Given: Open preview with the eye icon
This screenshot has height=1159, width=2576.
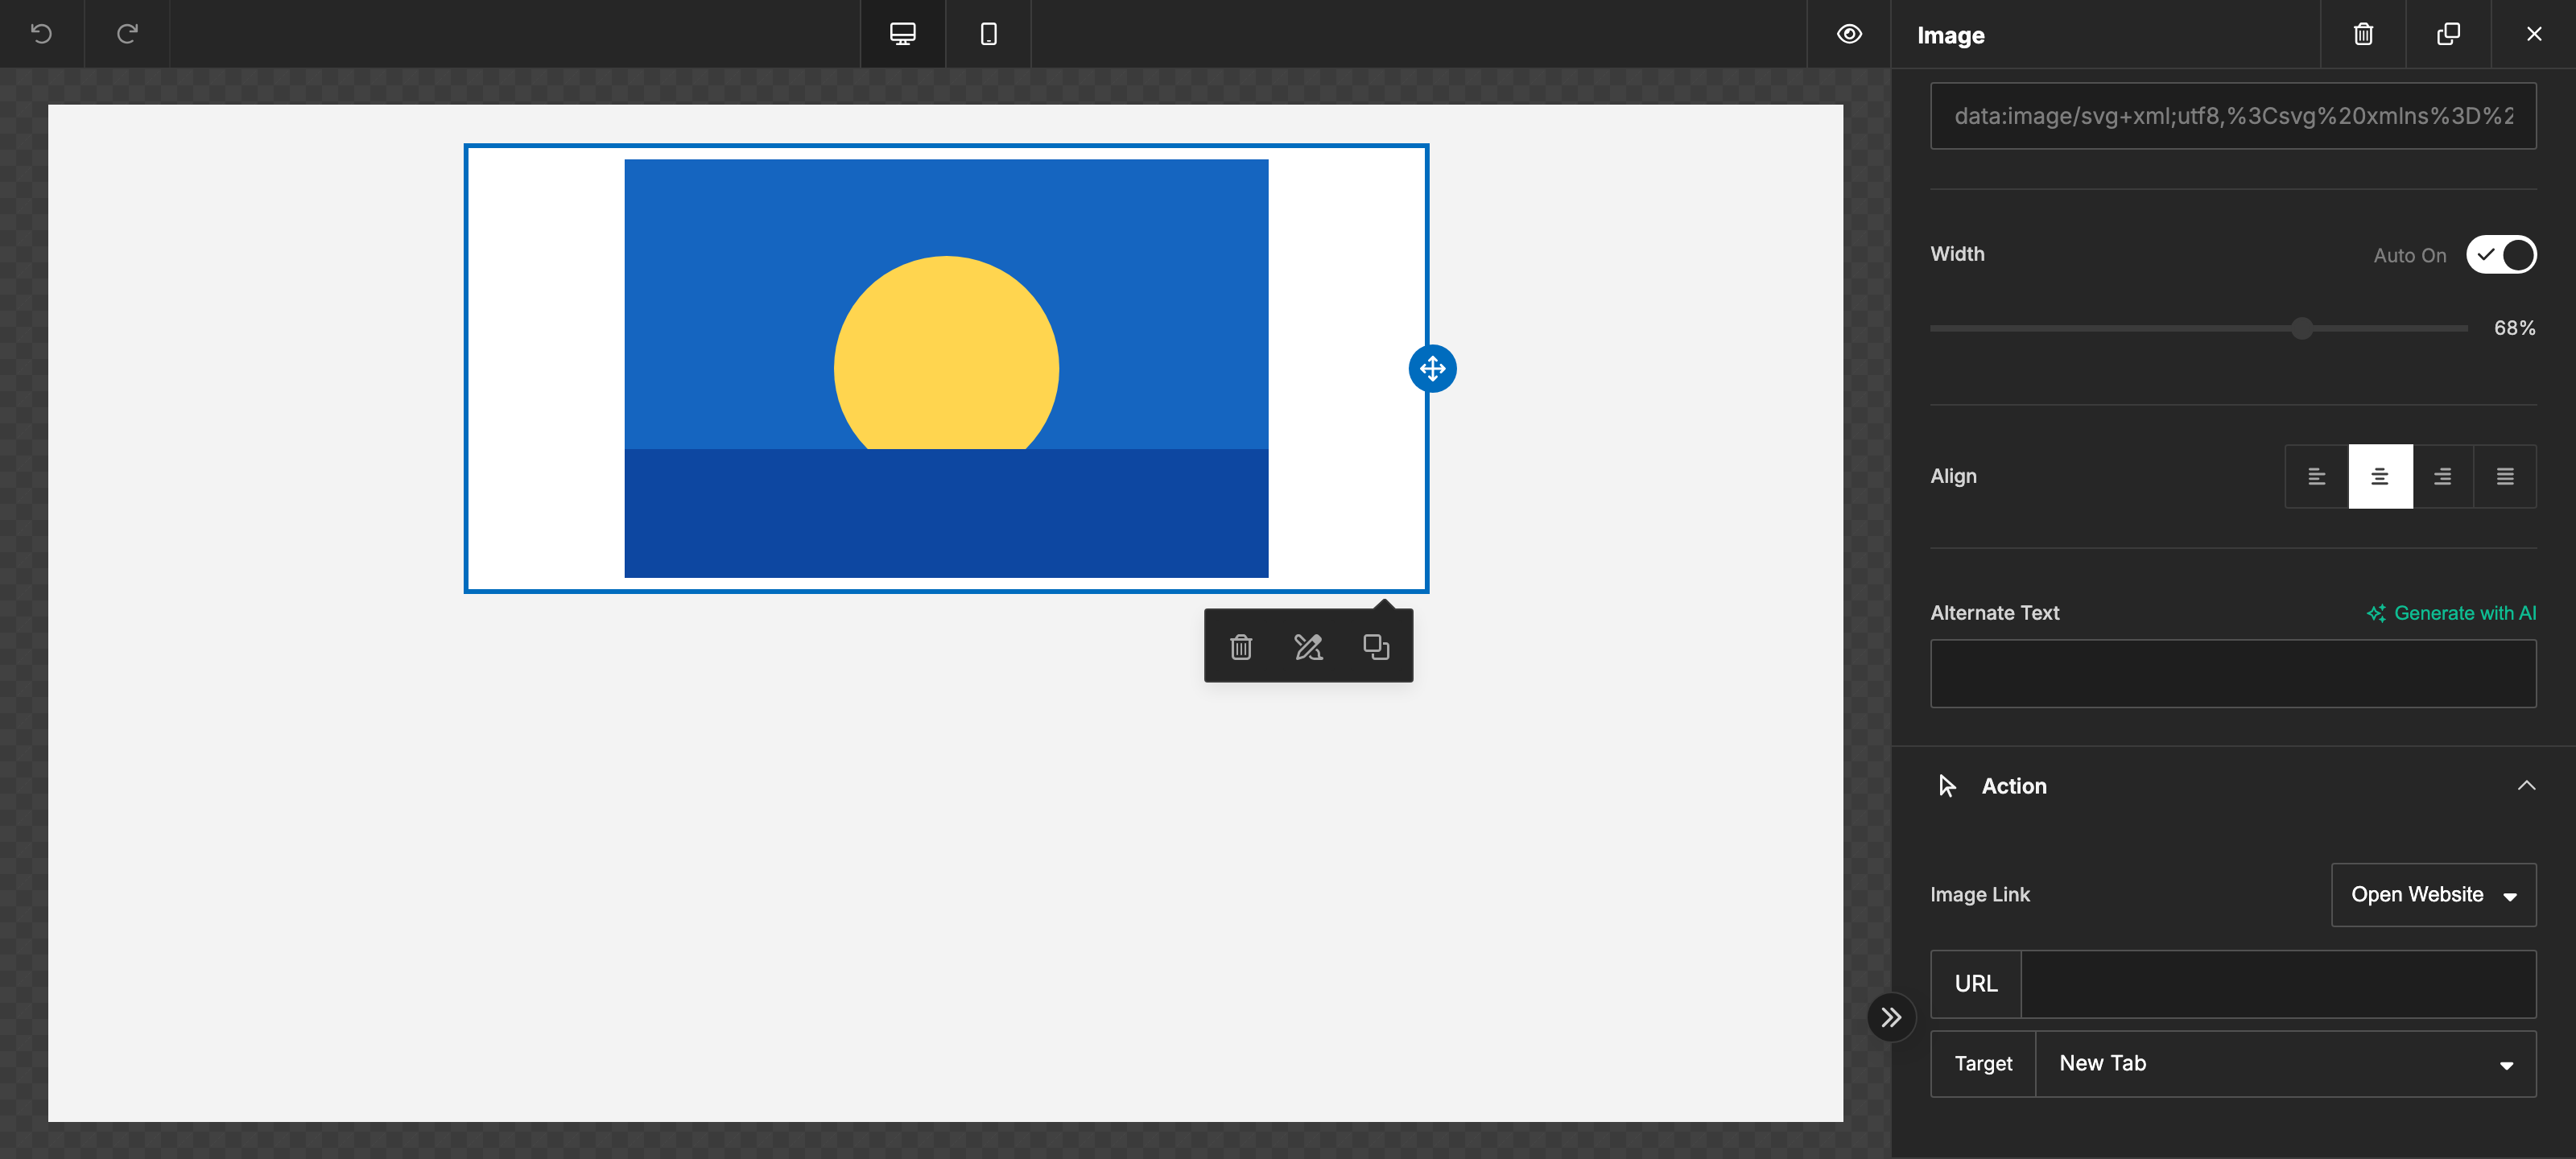Looking at the screenshot, I should (1849, 34).
